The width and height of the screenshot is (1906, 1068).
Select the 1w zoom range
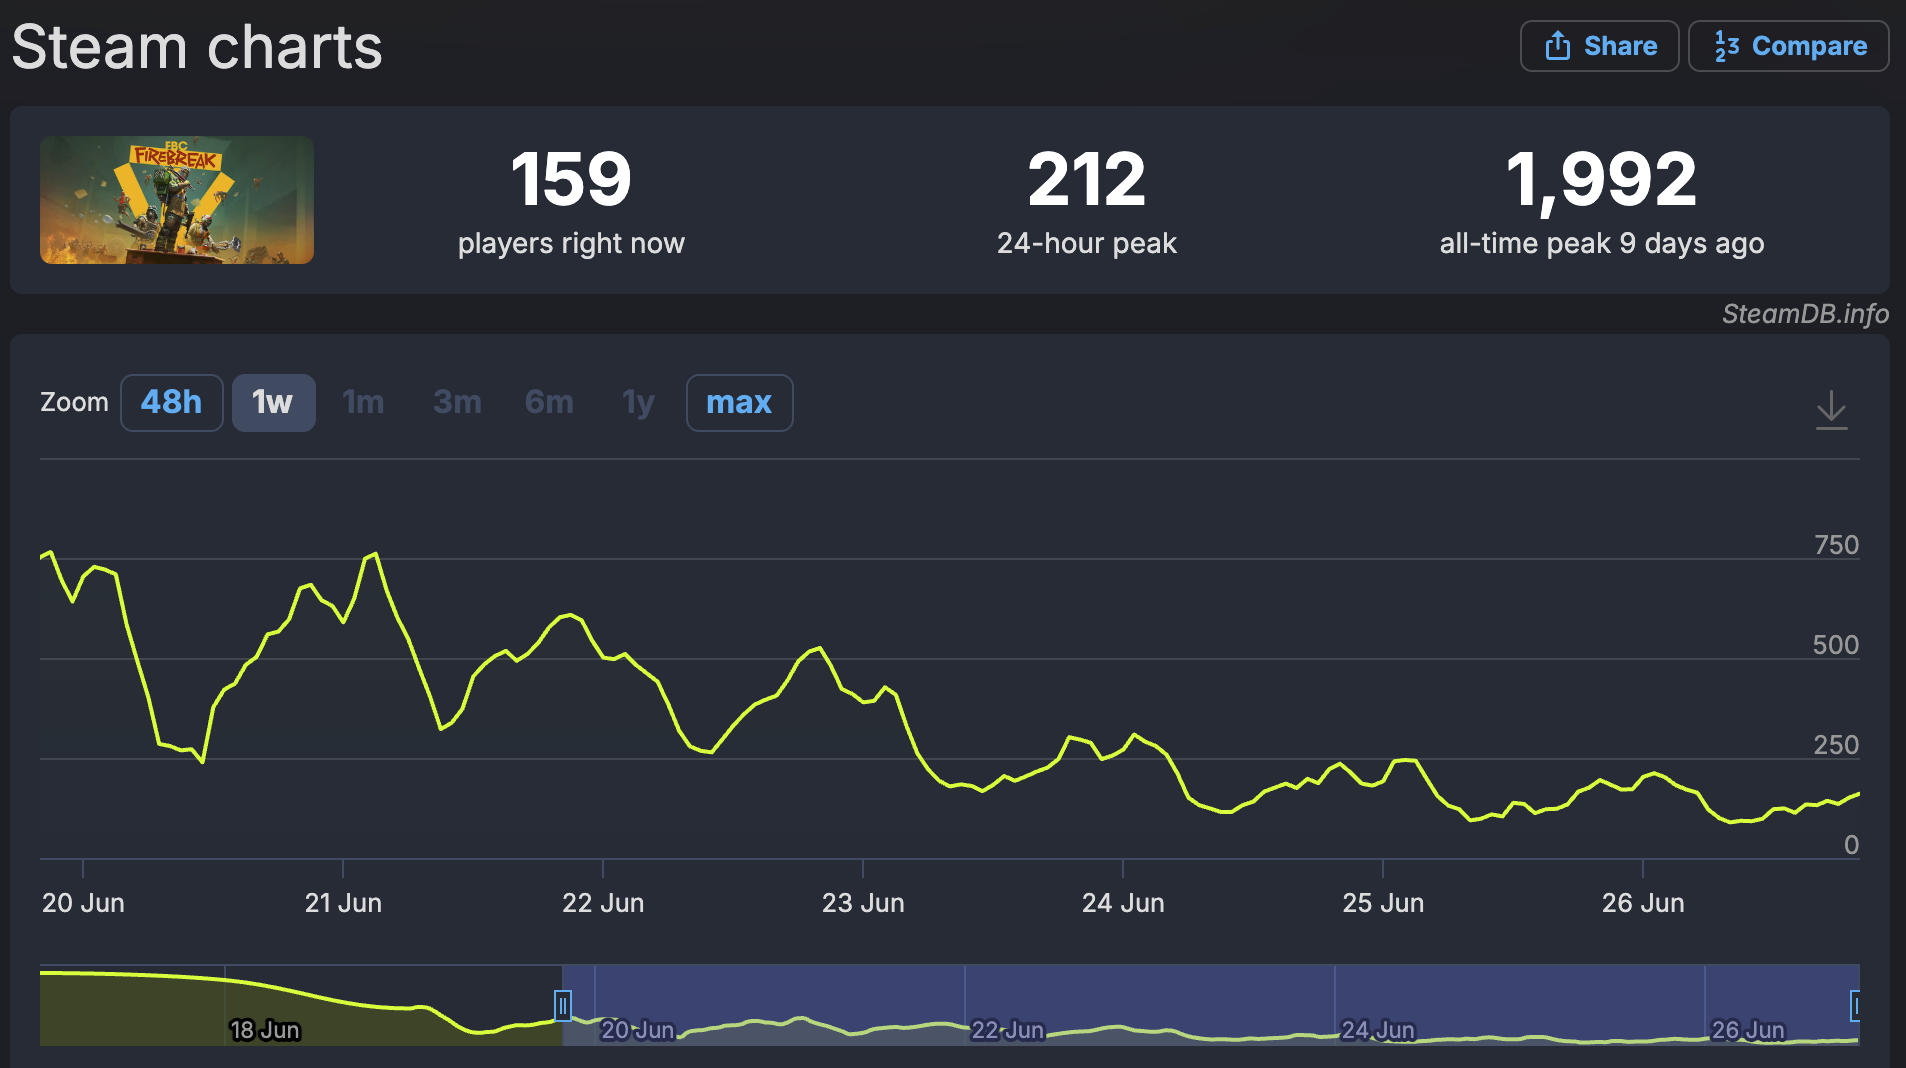273,403
